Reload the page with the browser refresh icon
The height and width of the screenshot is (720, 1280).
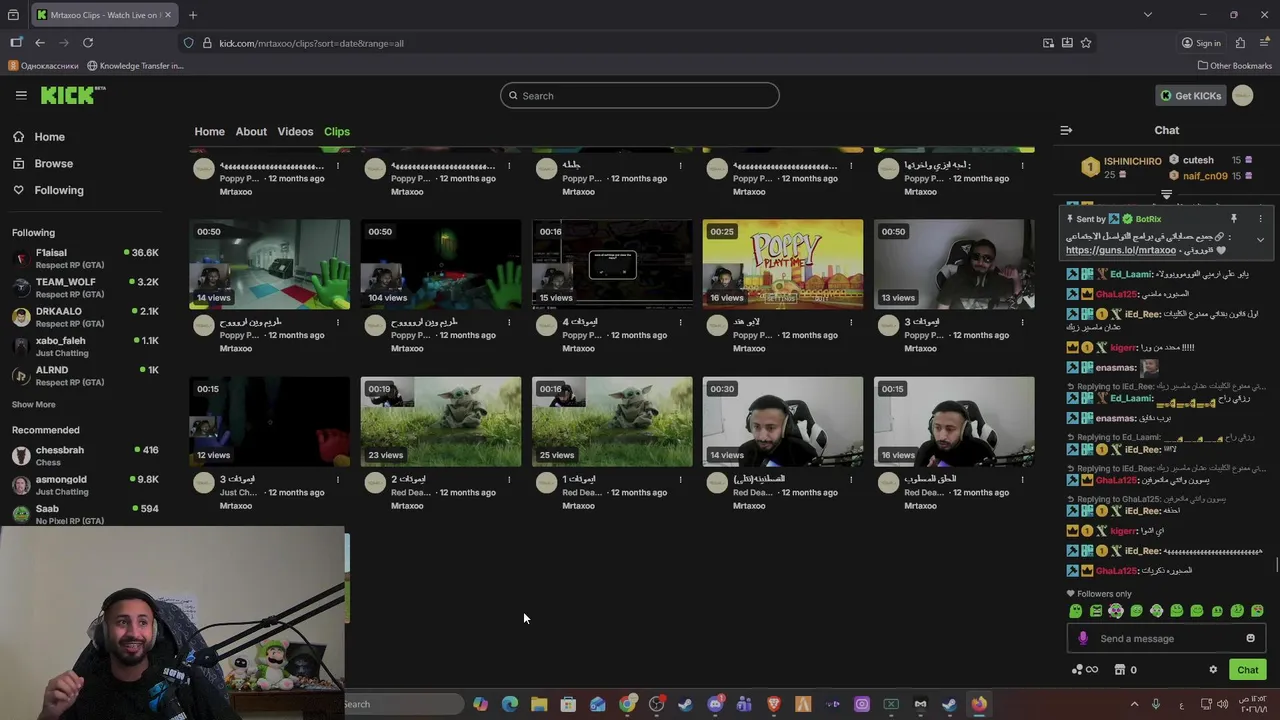(88, 43)
